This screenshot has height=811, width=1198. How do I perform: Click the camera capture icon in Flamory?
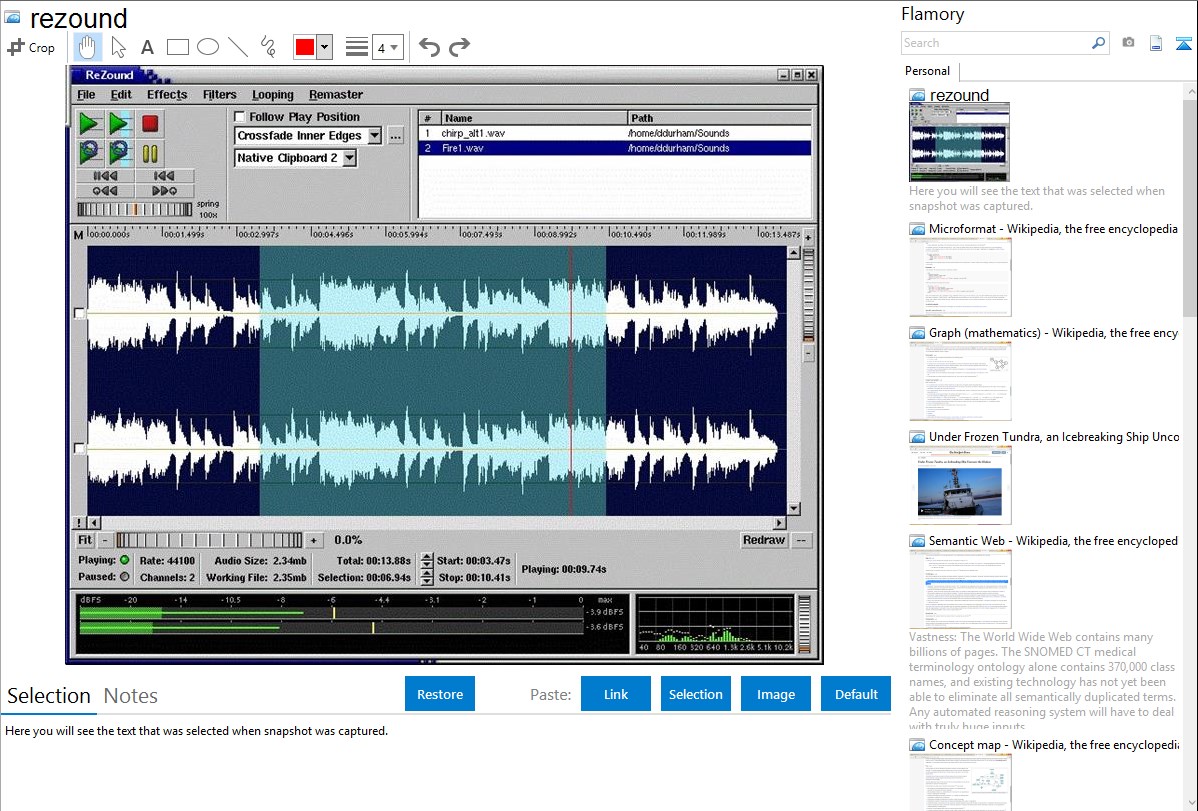pyautogui.click(x=1128, y=43)
